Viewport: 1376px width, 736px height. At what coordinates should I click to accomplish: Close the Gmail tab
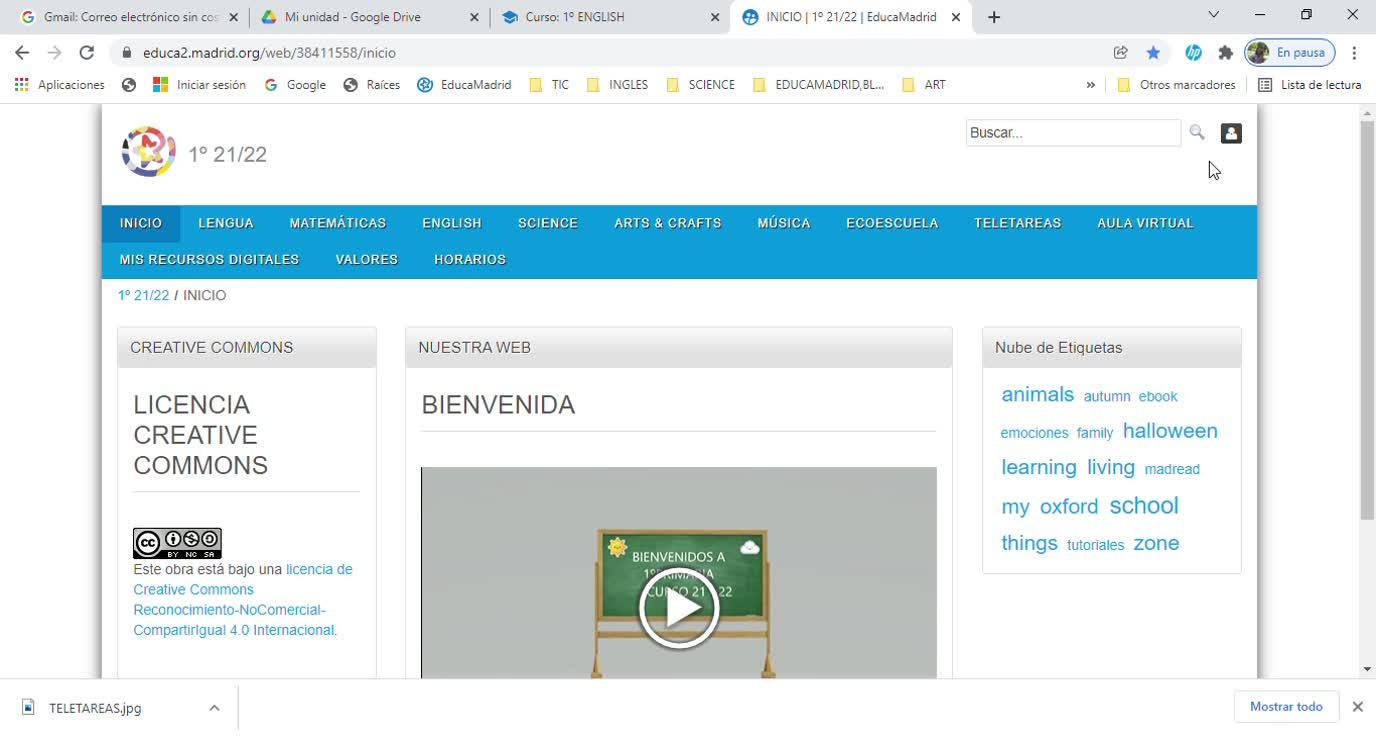click(234, 17)
